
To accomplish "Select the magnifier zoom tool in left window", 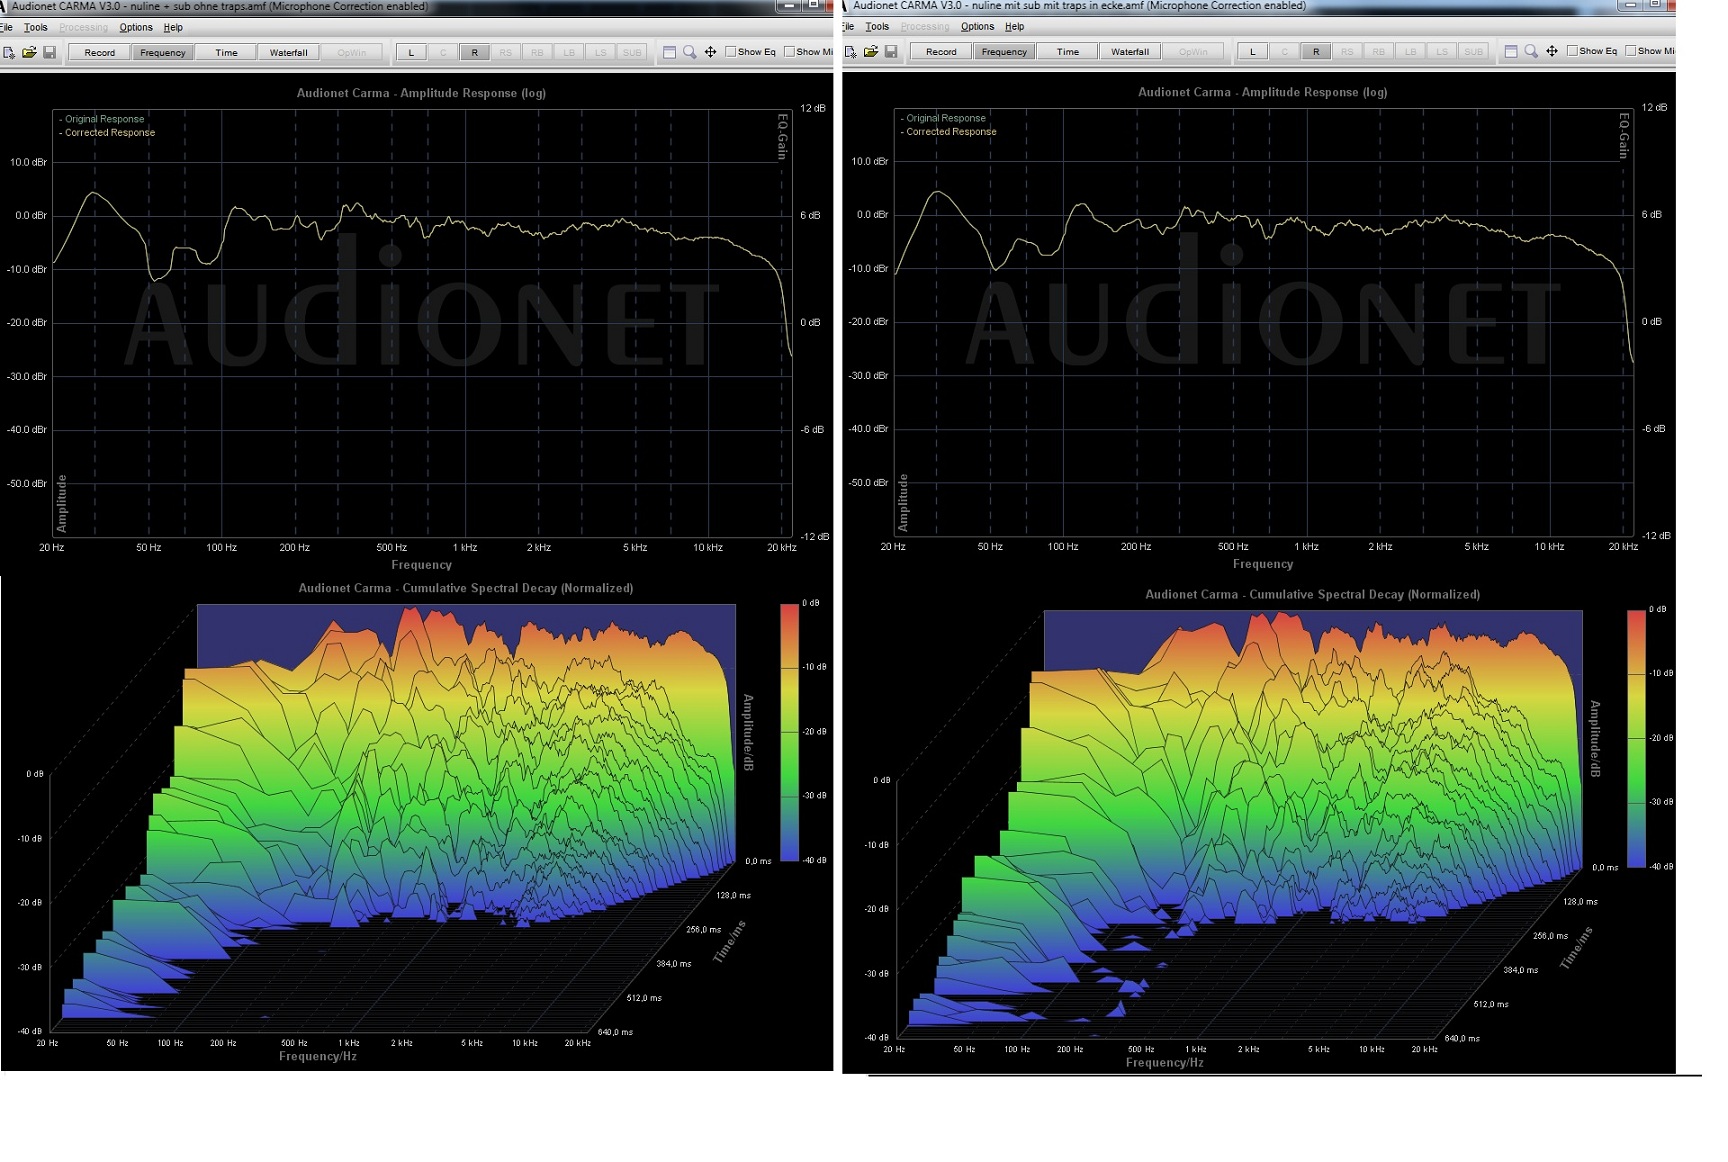I will tap(690, 52).
